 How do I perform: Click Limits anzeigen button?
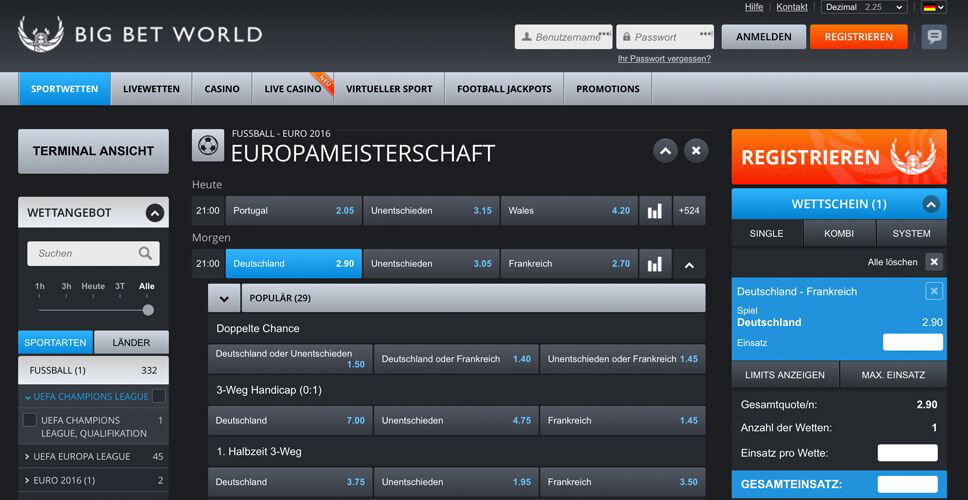pos(785,375)
